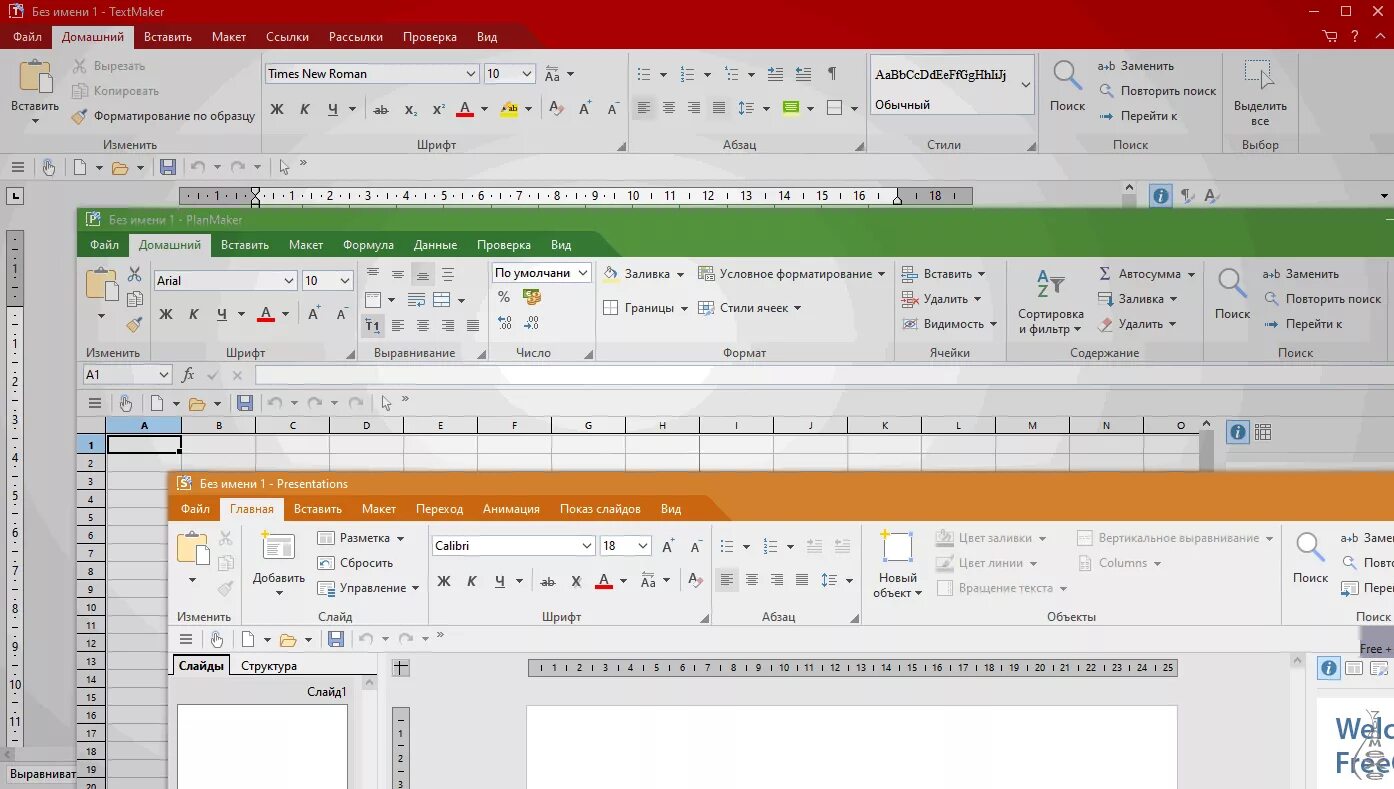1394x789 pixels.
Task: Open the Файл menu in TextMaker
Action: pyautogui.click(x=27, y=37)
